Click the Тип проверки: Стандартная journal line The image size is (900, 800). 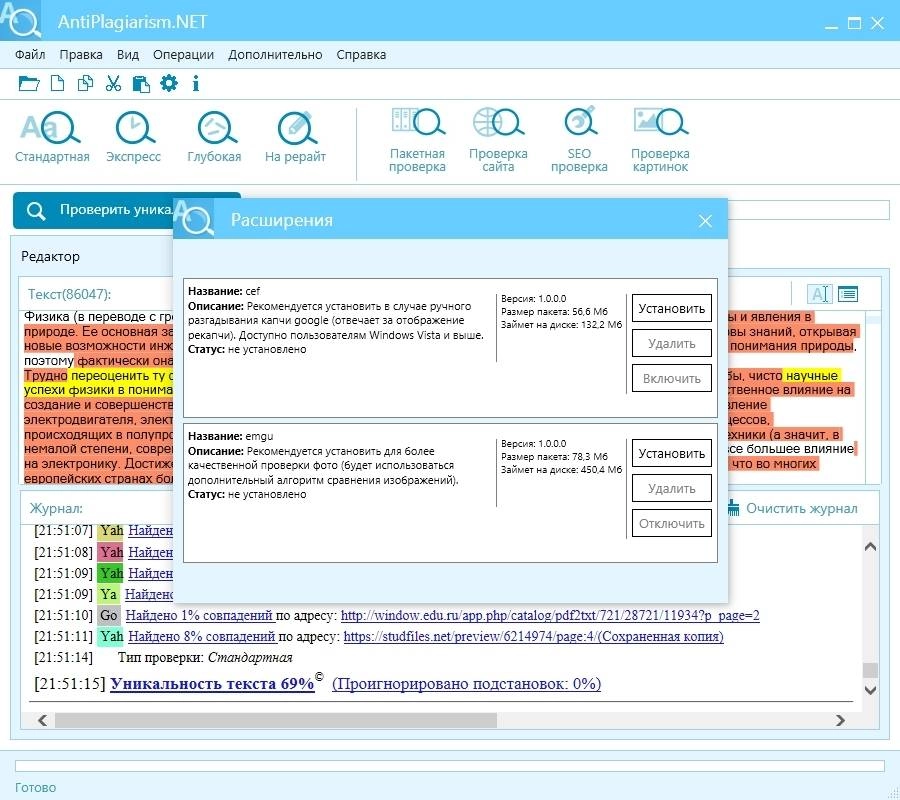pos(205,658)
